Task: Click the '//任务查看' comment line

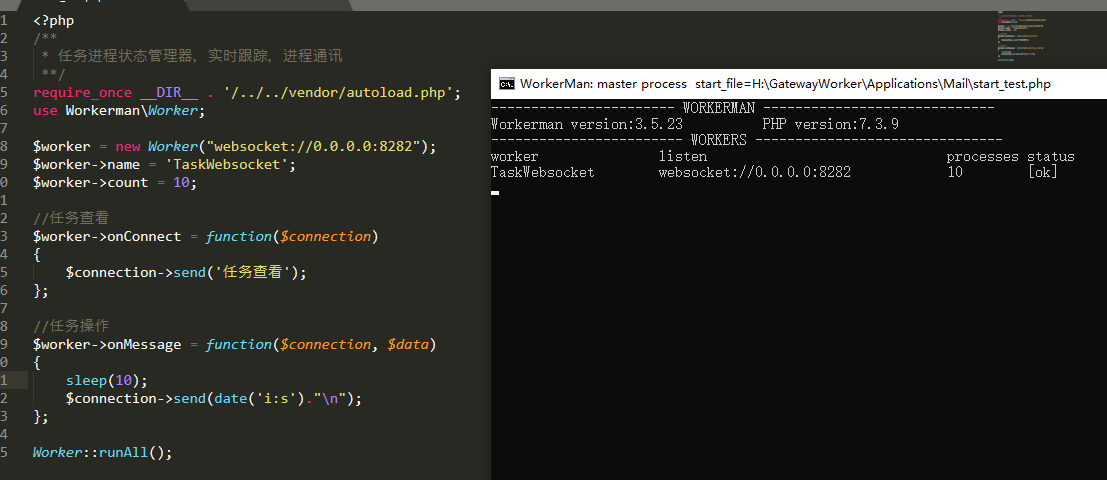Action: click(x=71, y=219)
